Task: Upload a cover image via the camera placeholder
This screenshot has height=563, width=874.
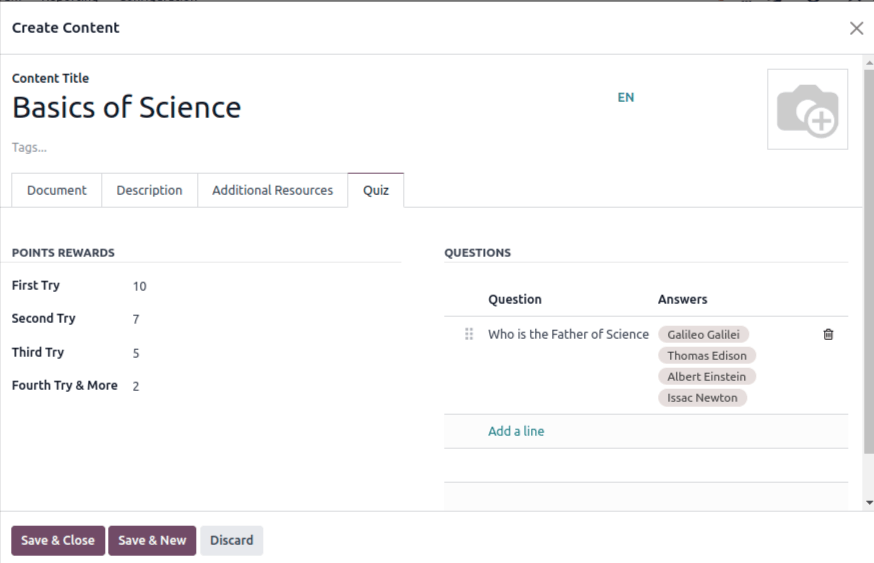Action: point(807,109)
